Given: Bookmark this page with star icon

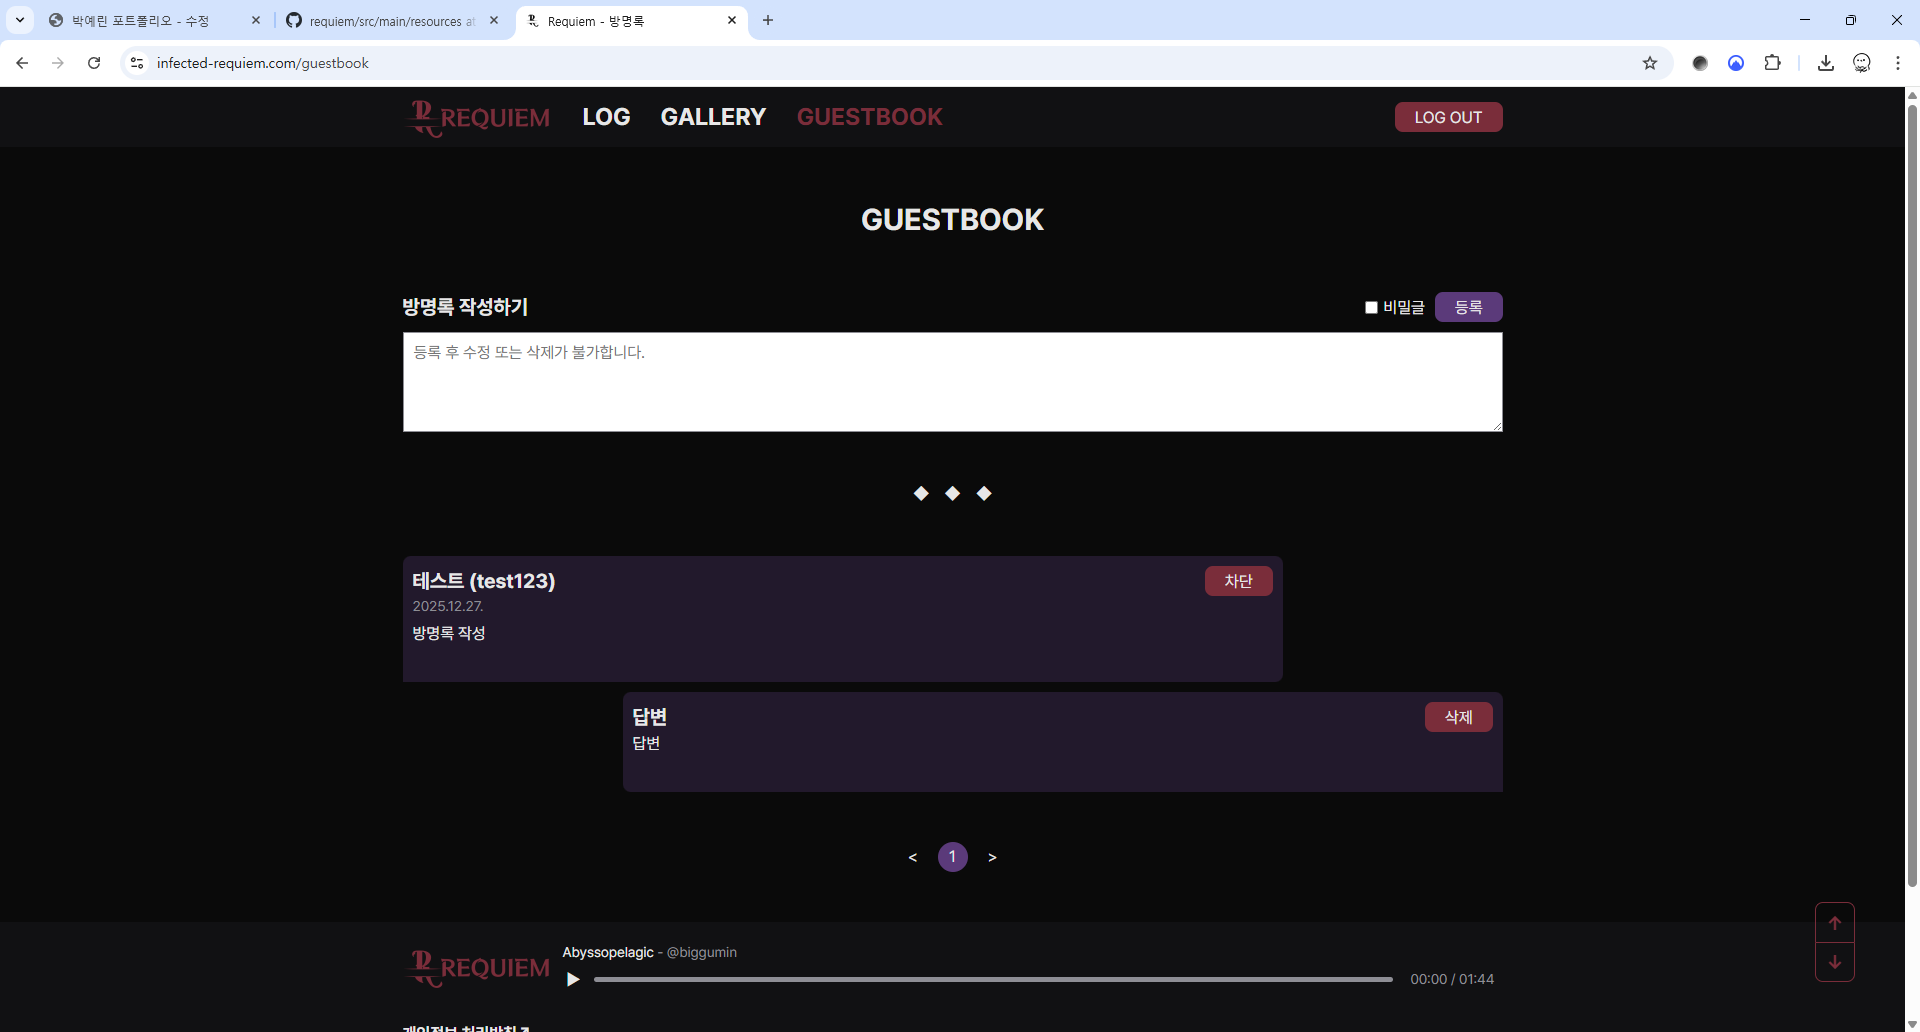Looking at the screenshot, I should pyautogui.click(x=1650, y=63).
